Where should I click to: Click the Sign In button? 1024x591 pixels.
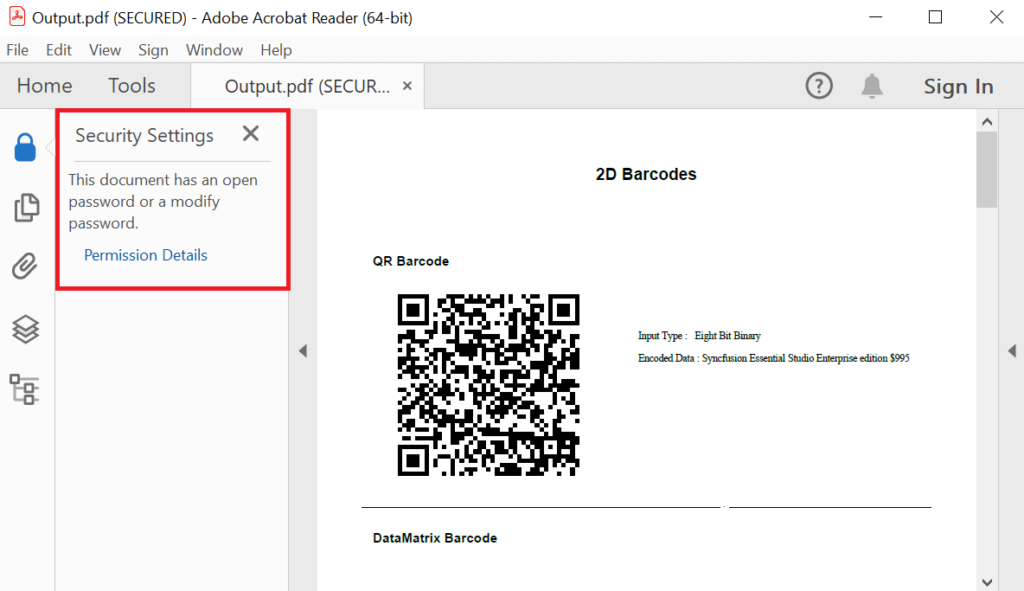click(957, 85)
